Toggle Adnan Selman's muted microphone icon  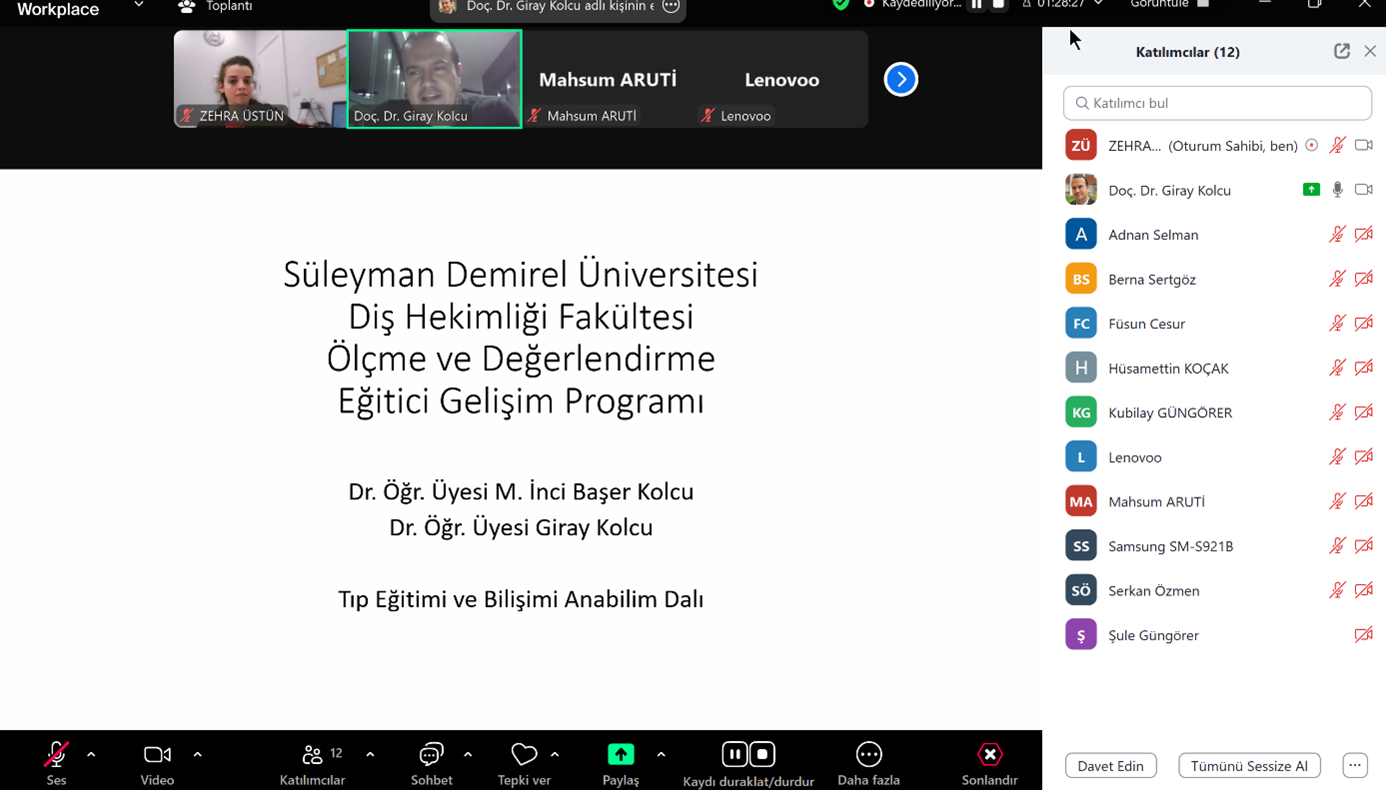[x=1337, y=234]
